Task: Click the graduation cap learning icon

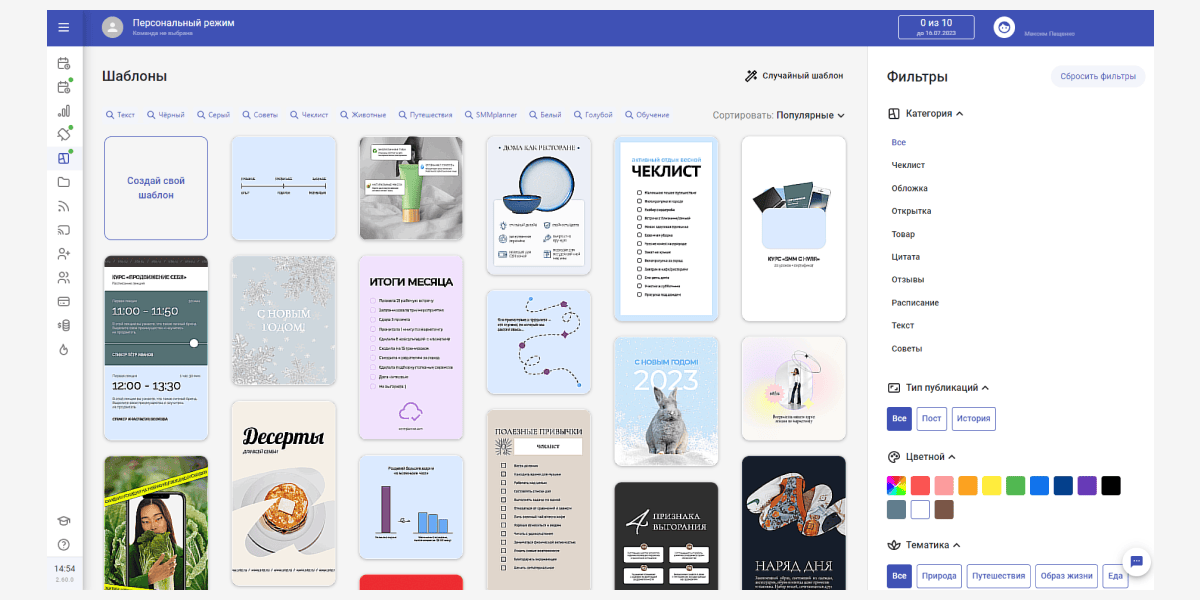Action: tap(64, 521)
